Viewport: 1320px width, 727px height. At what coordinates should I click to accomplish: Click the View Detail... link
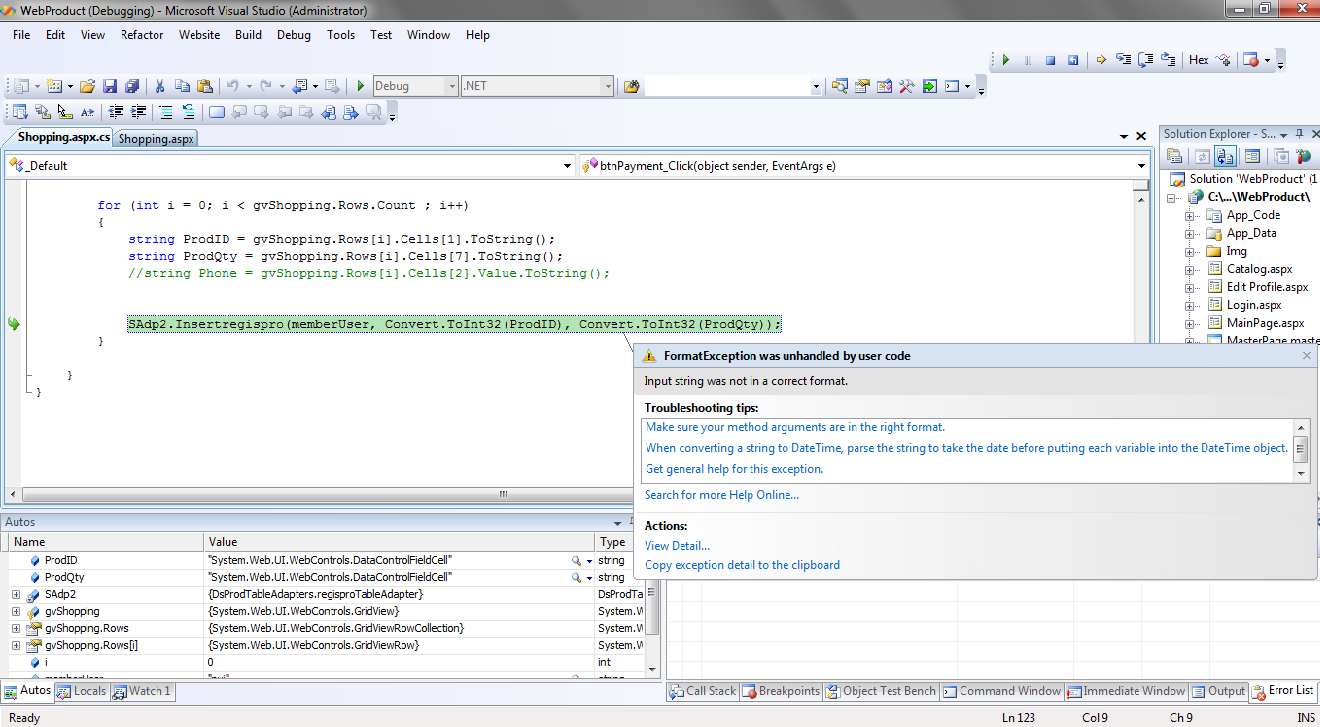677,546
